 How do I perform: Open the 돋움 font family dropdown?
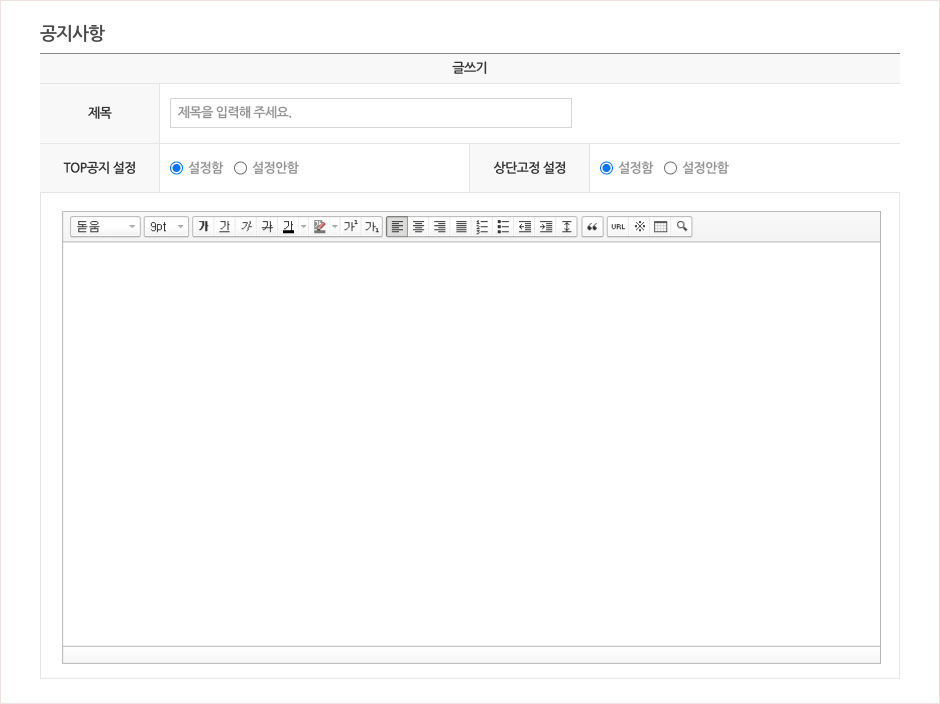pos(105,227)
